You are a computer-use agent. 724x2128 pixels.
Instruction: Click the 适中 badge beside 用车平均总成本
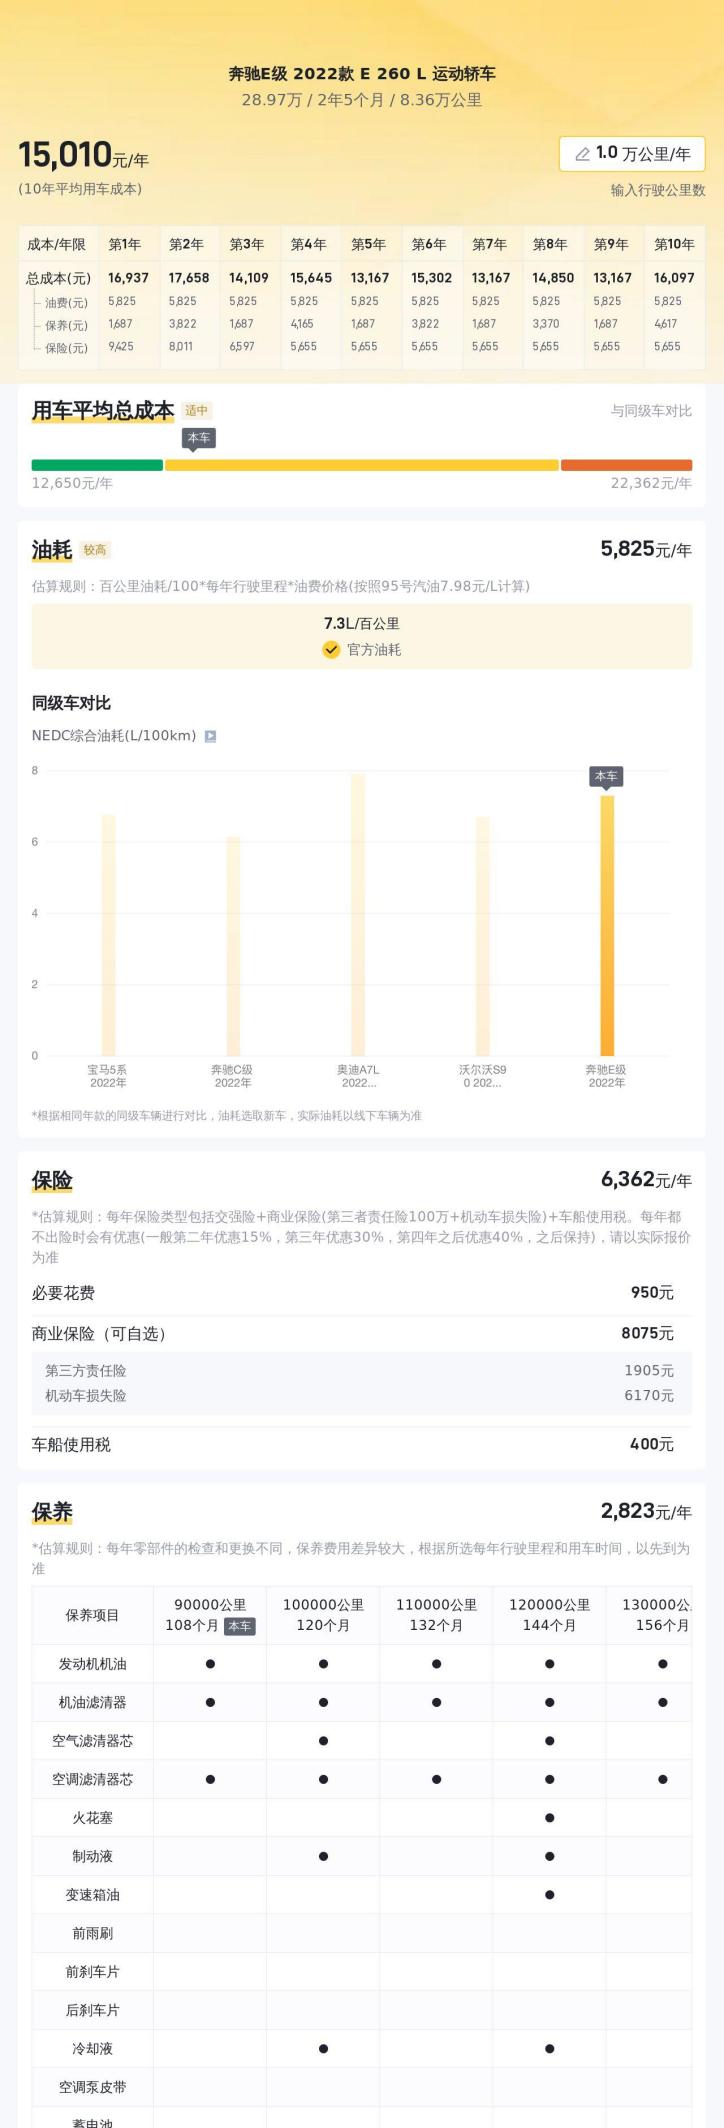point(197,410)
